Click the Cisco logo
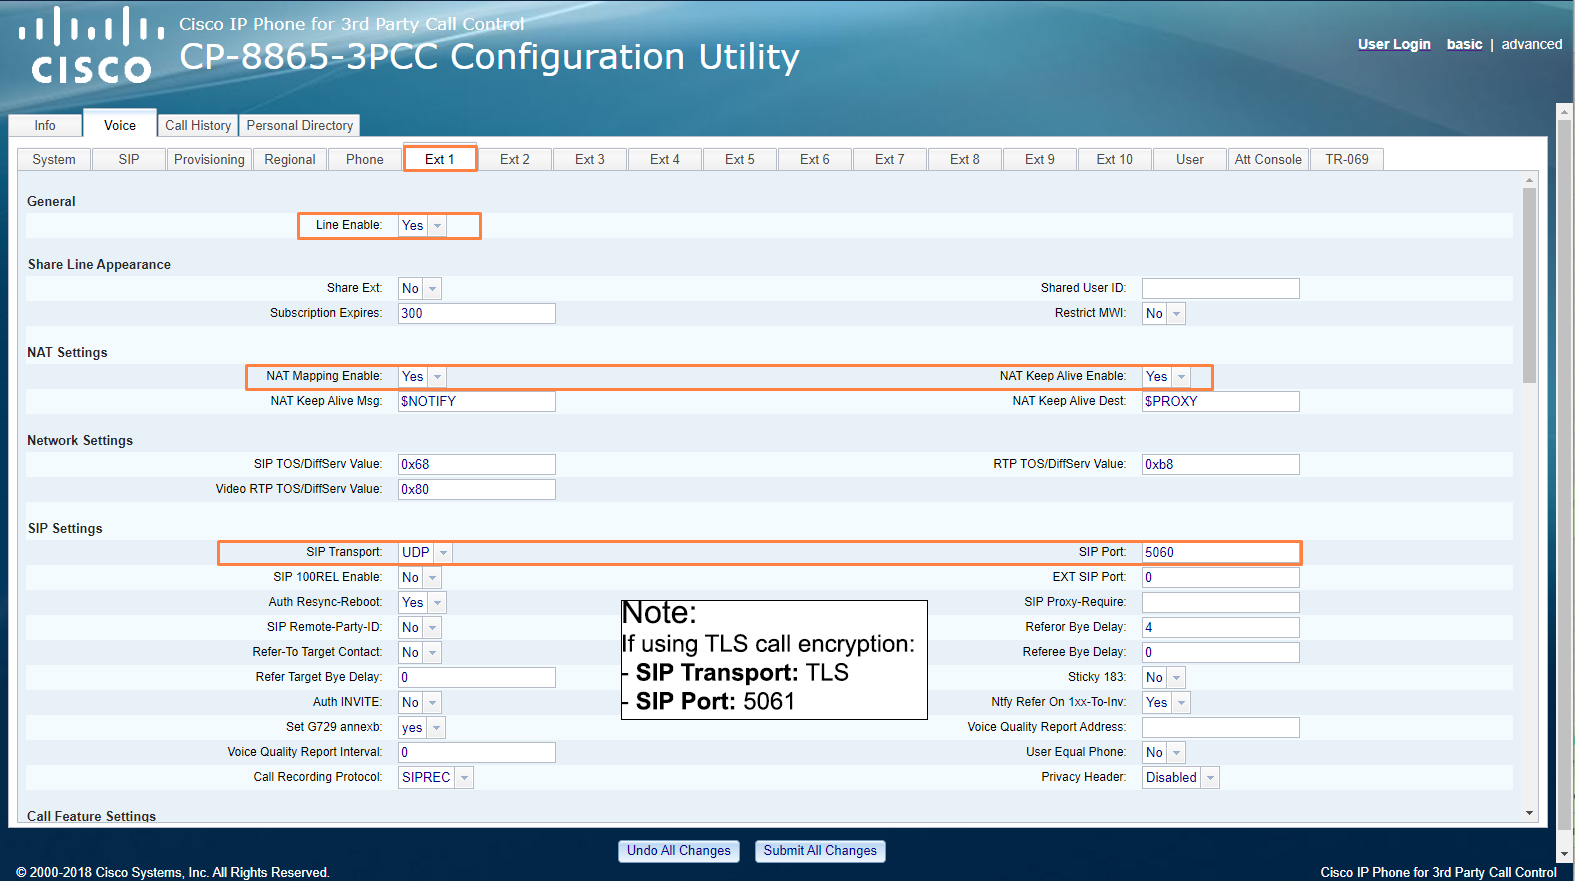The width and height of the screenshot is (1575, 881). tap(91, 46)
